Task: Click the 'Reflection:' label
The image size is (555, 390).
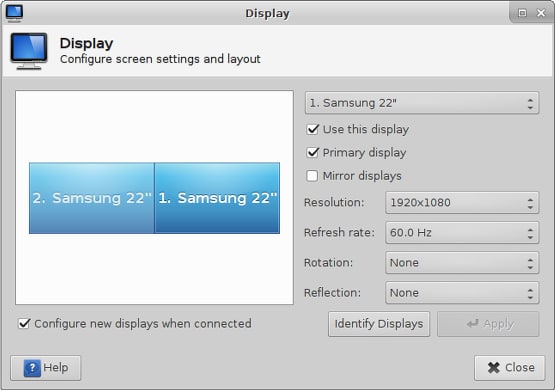Action: 332,293
